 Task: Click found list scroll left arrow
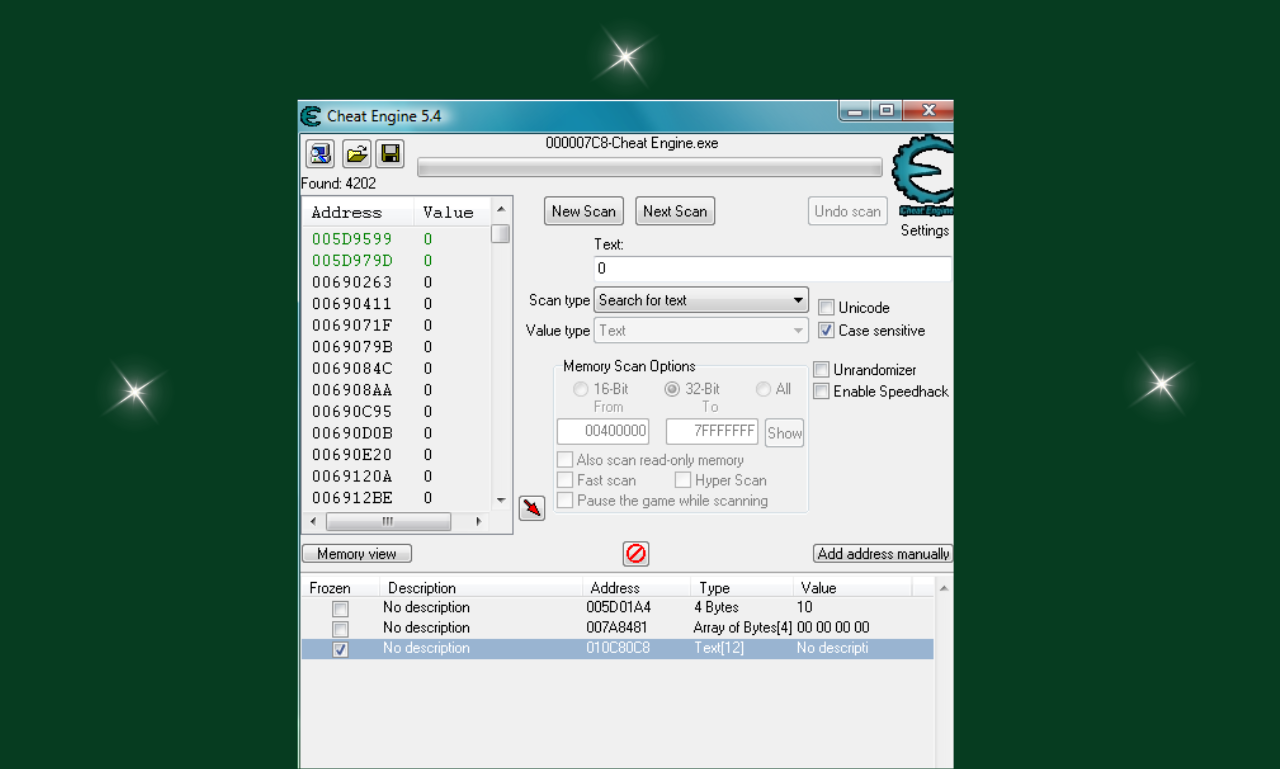313,522
